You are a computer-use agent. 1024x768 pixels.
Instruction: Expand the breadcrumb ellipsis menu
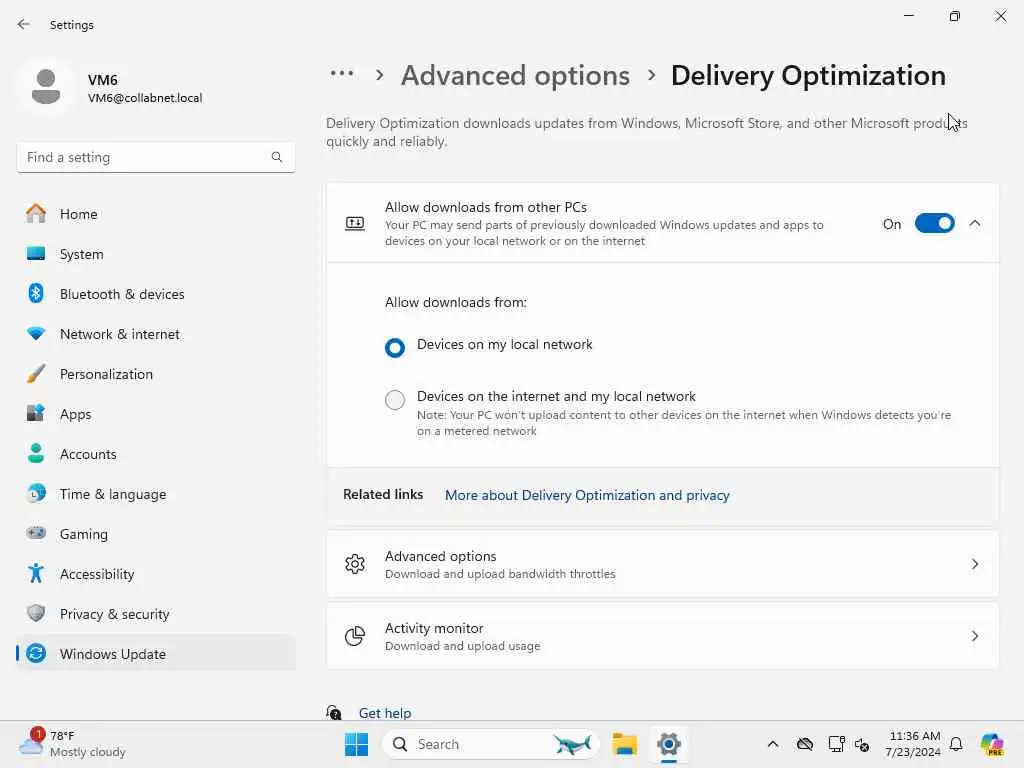click(x=342, y=74)
